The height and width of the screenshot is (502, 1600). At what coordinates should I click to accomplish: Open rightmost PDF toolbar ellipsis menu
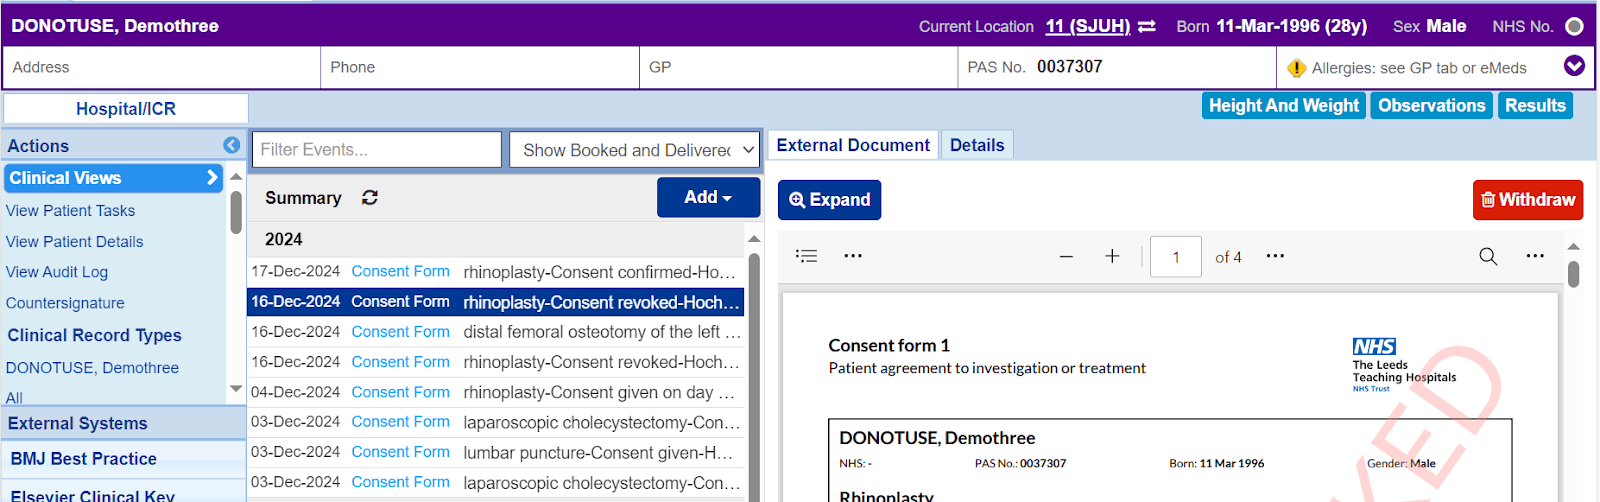click(x=1535, y=256)
